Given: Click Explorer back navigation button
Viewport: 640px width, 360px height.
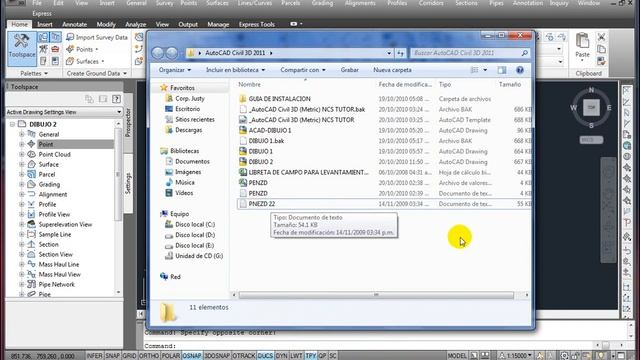Looking at the screenshot, I should tap(158, 53).
